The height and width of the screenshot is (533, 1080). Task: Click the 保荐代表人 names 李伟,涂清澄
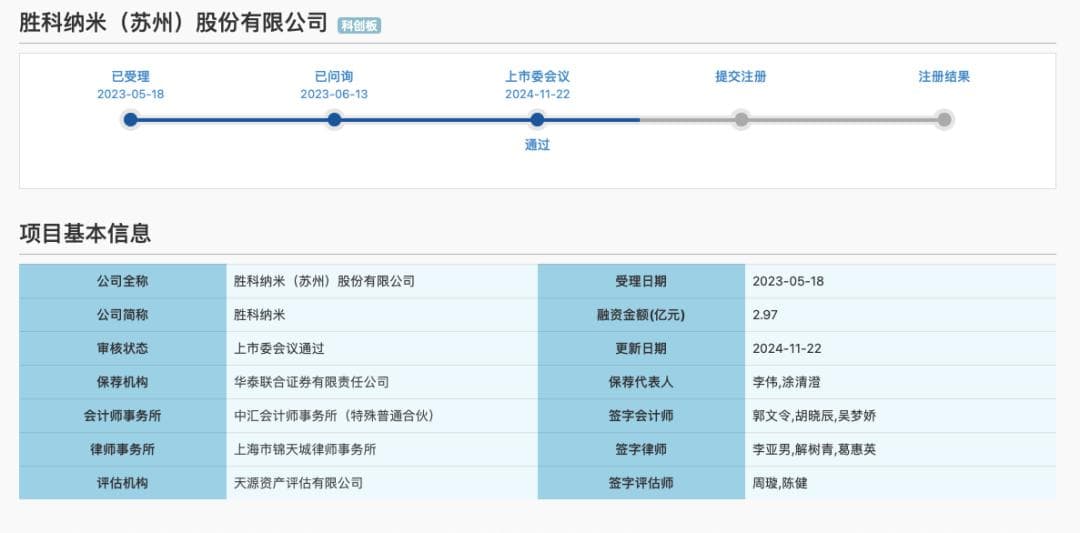tap(786, 382)
